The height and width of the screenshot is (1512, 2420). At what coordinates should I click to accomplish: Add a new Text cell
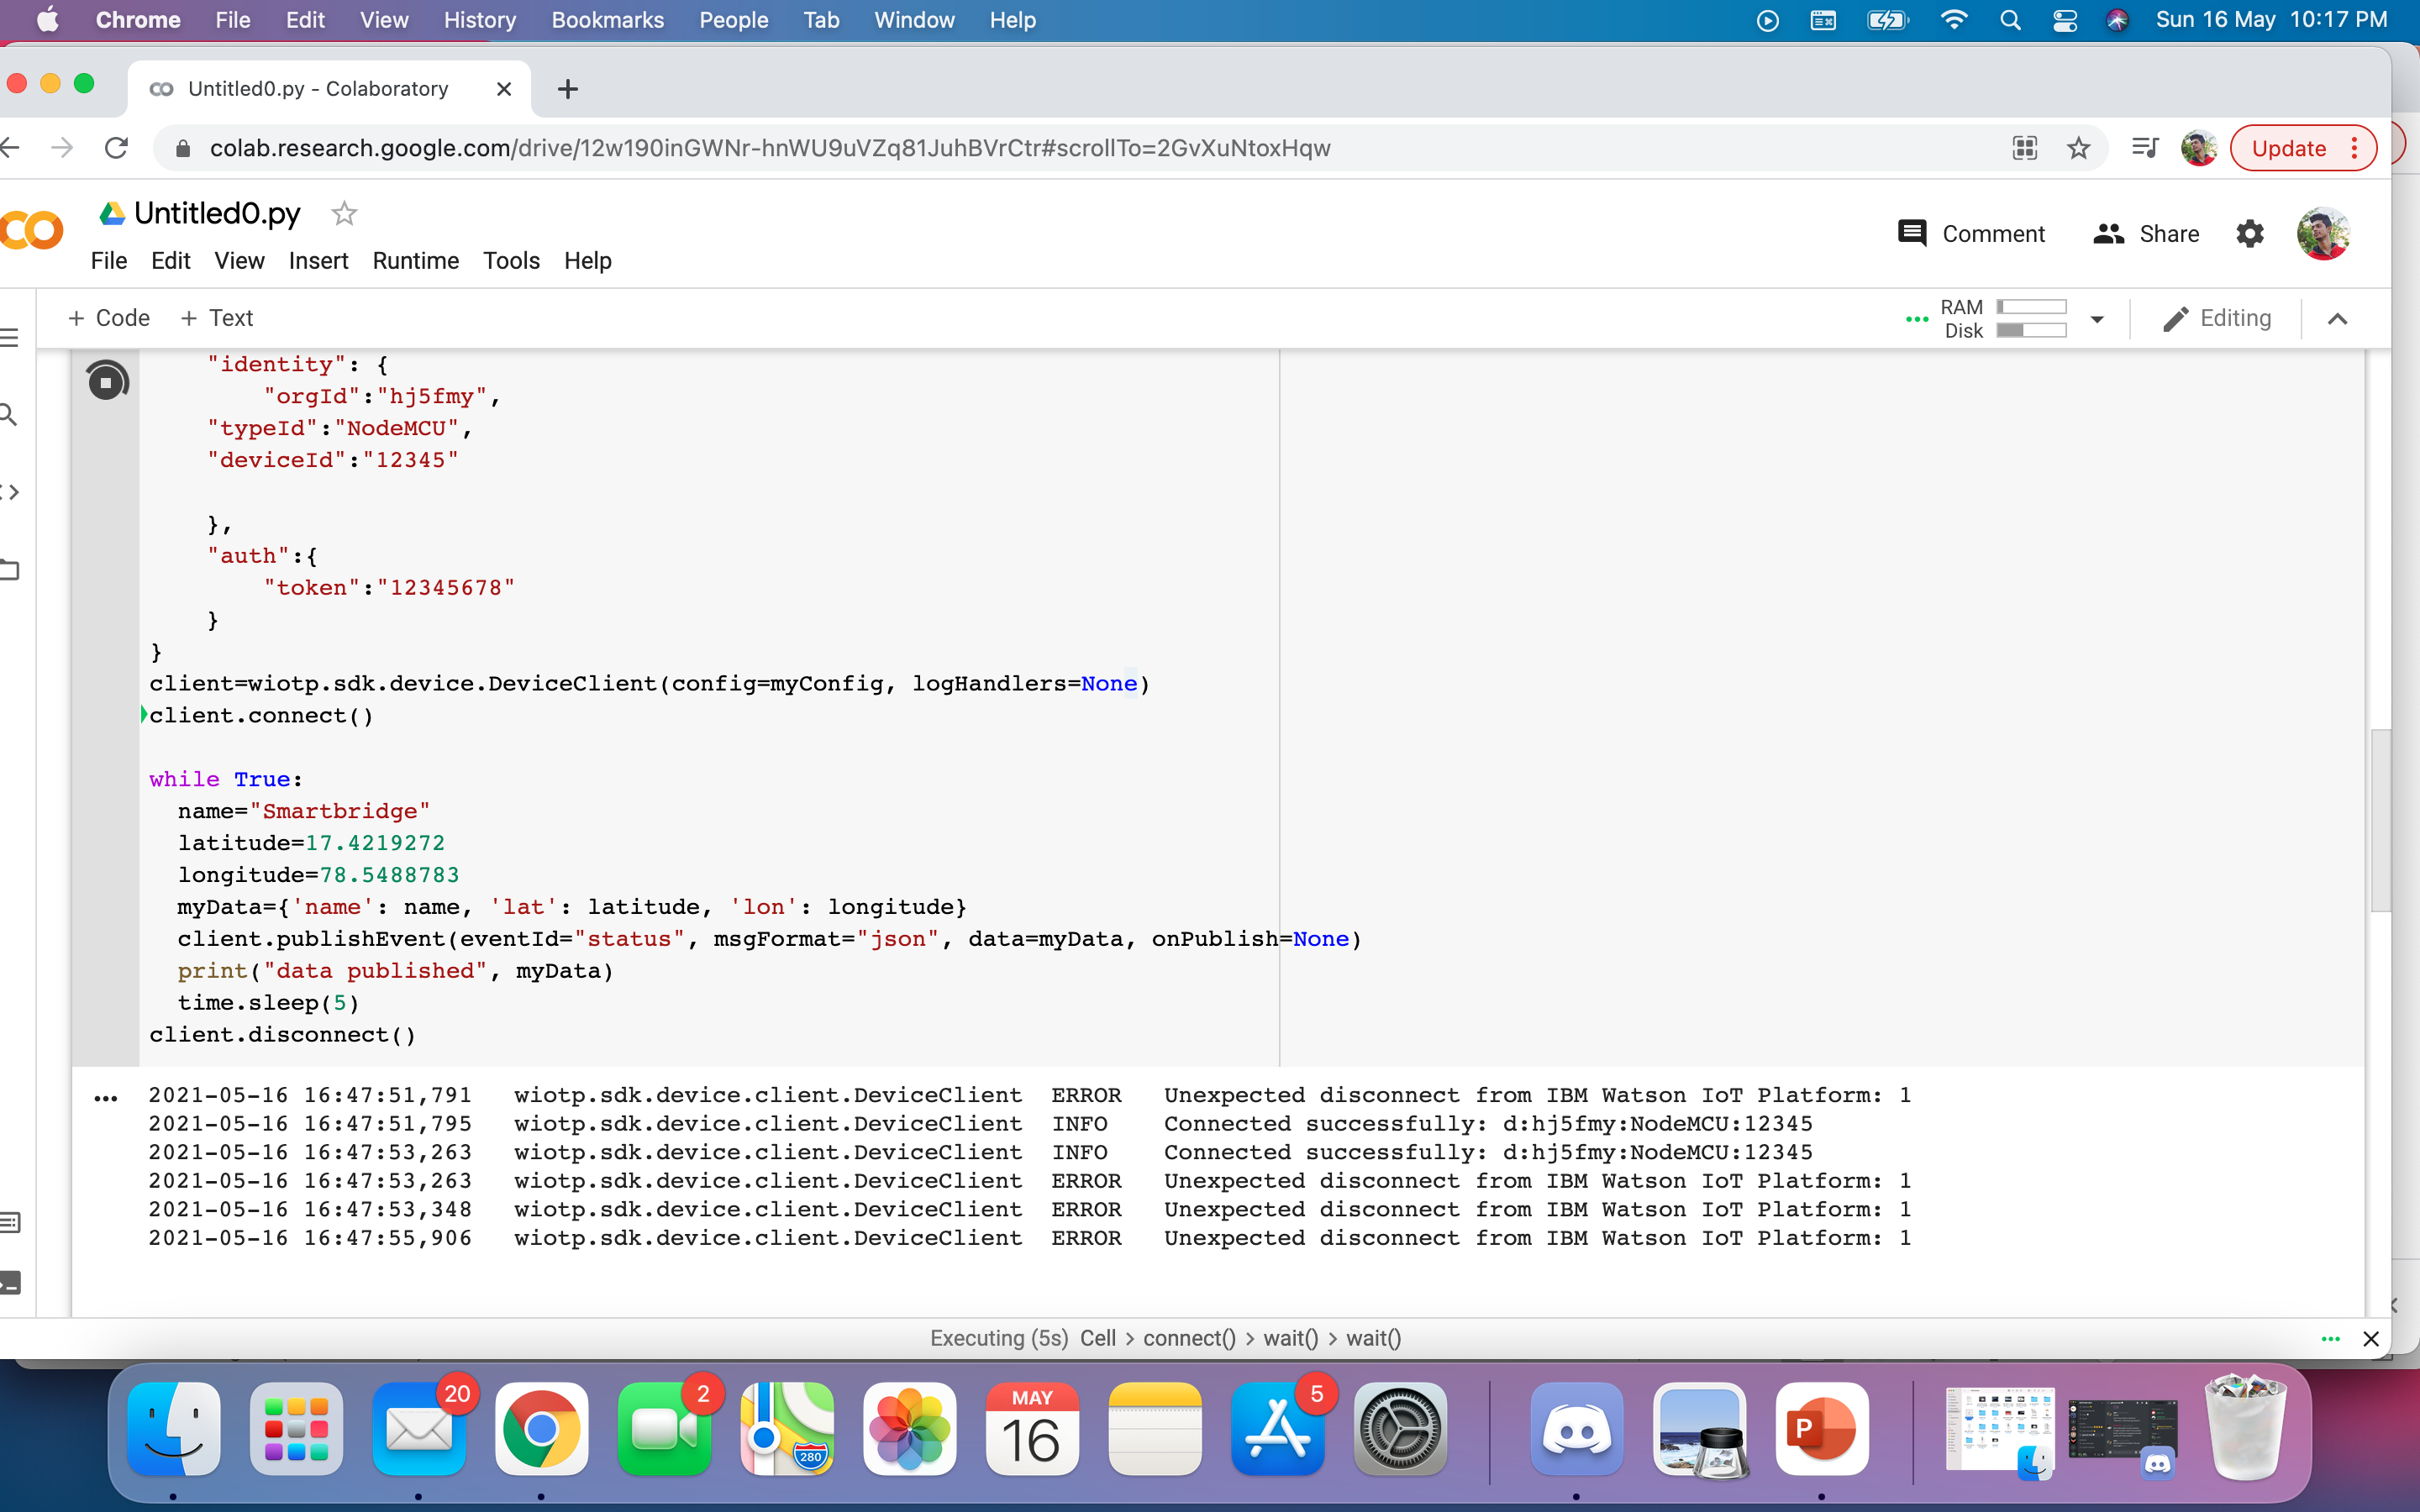coord(217,318)
